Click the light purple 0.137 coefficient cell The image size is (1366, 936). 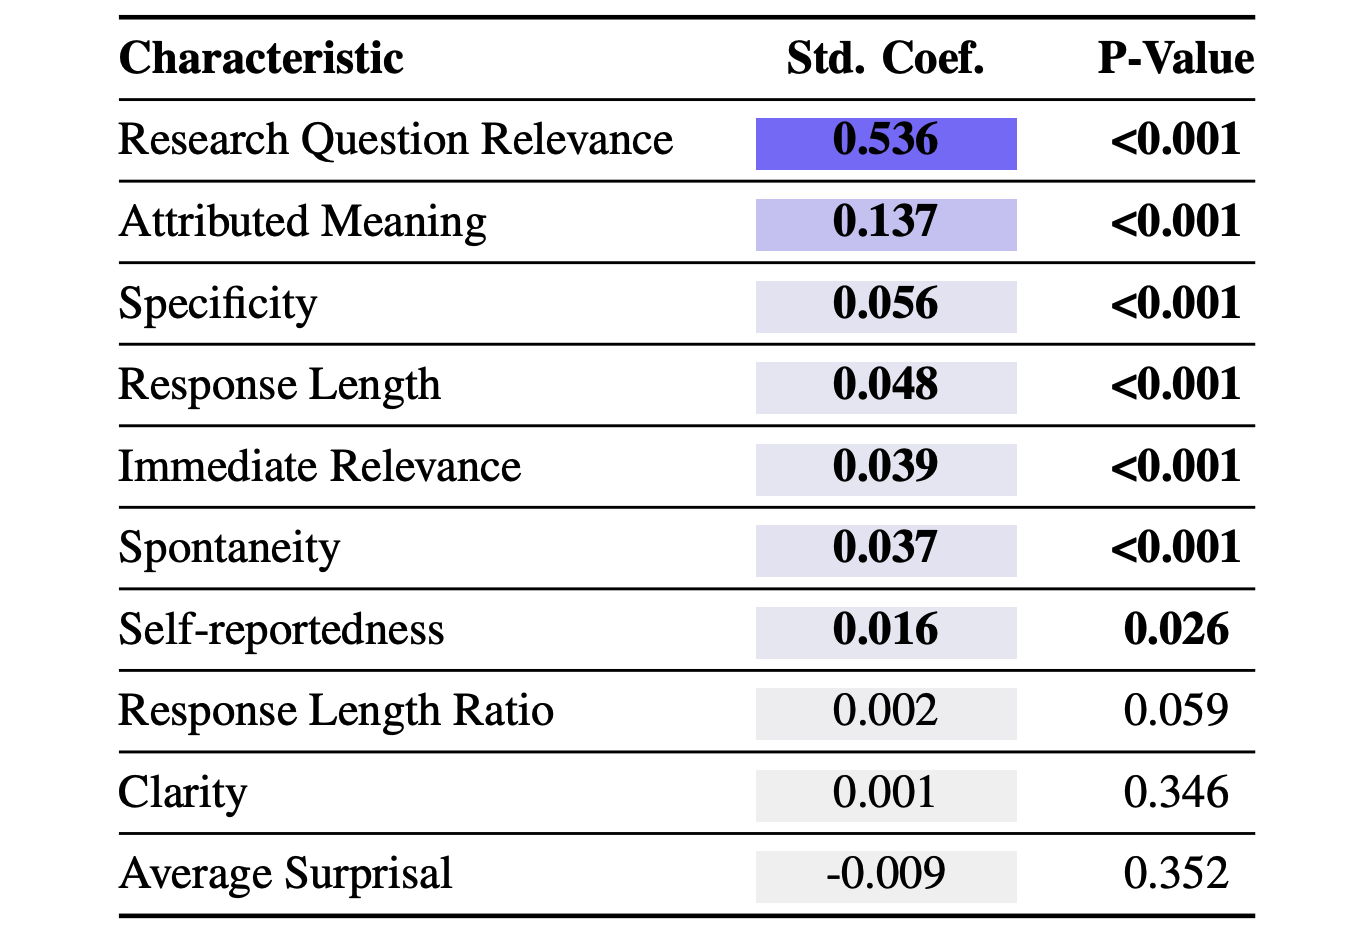[x=885, y=224]
